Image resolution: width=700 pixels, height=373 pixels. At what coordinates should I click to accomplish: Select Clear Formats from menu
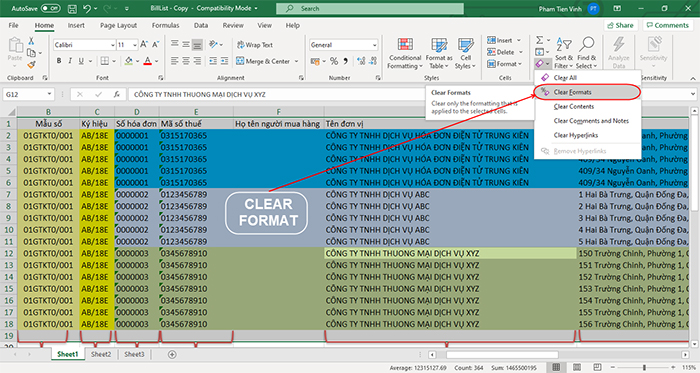click(588, 92)
